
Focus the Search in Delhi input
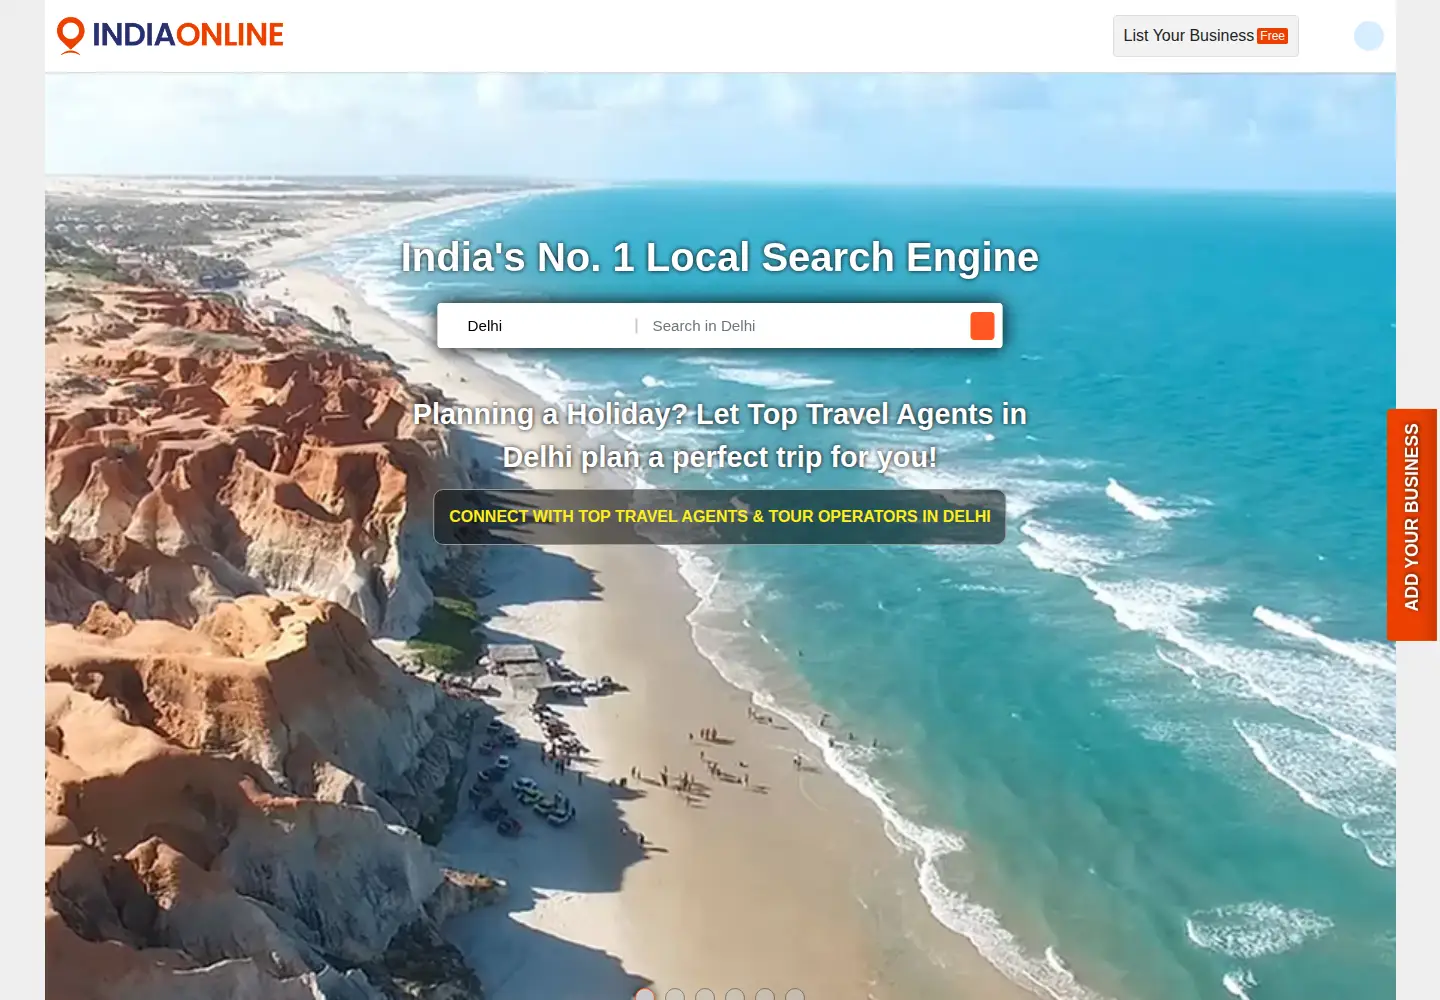(805, 326)
